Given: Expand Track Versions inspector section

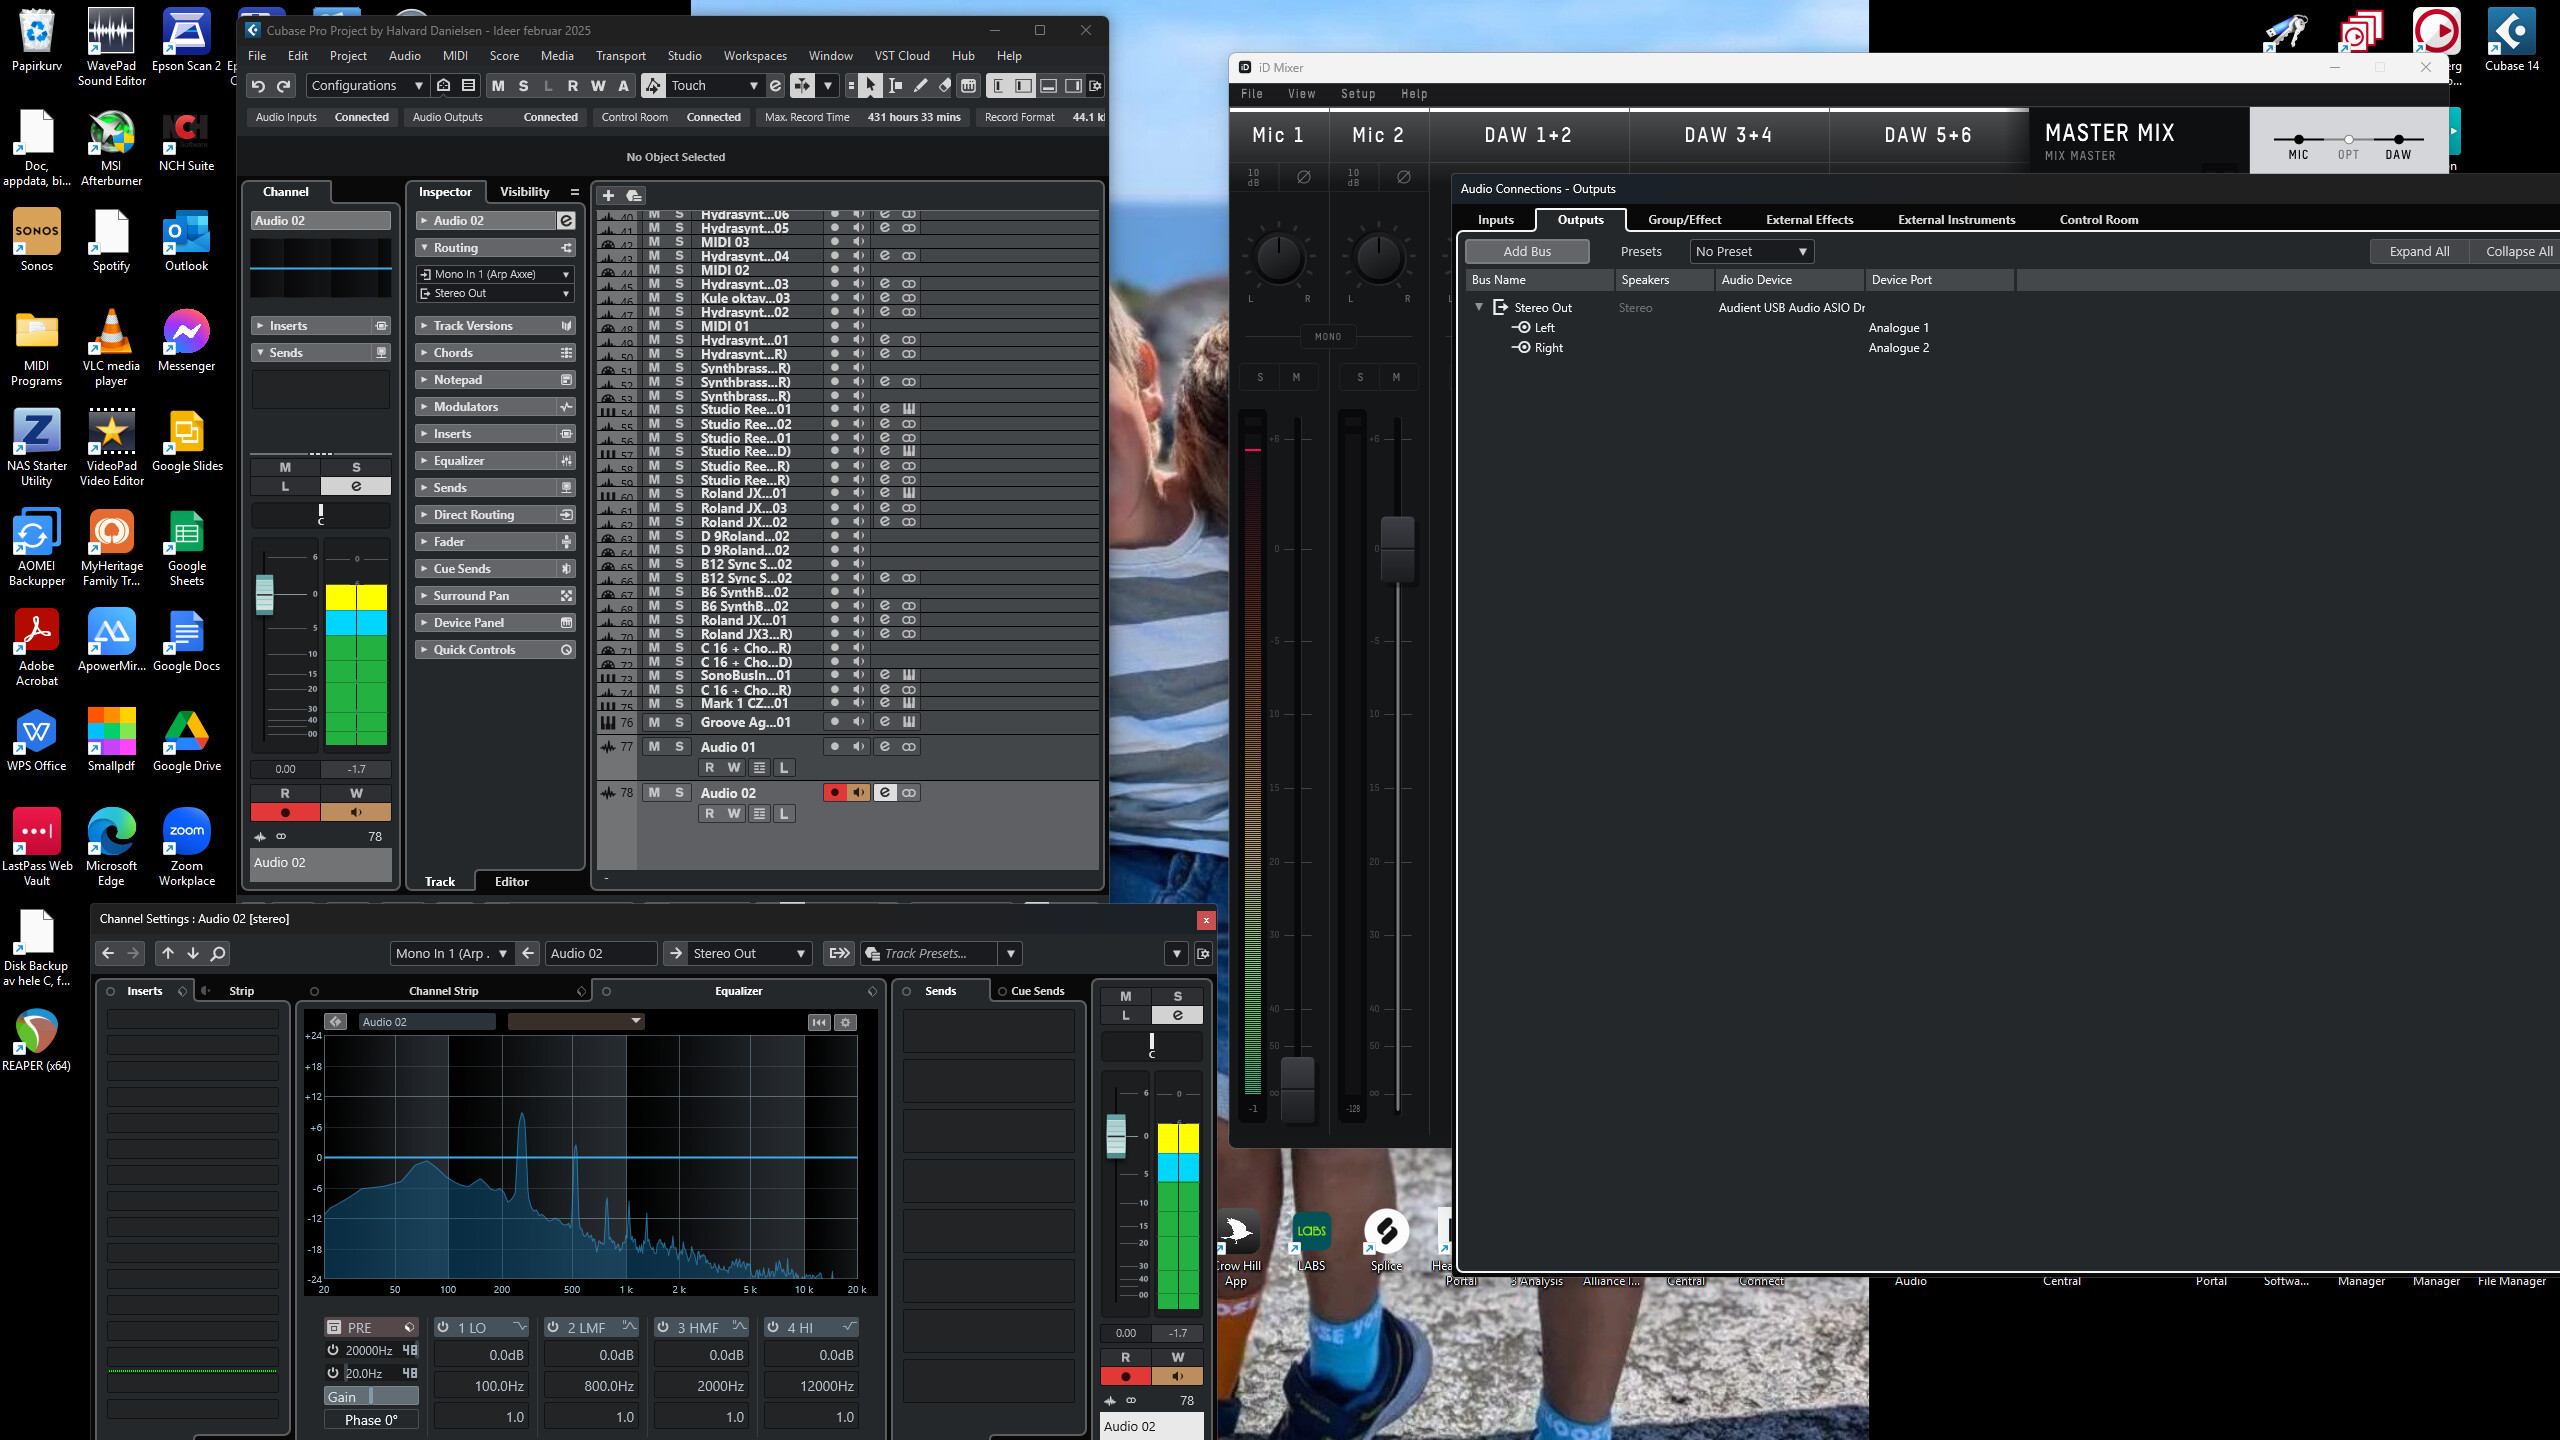Looking at the screenshot, I should click(x=473, y=326).
